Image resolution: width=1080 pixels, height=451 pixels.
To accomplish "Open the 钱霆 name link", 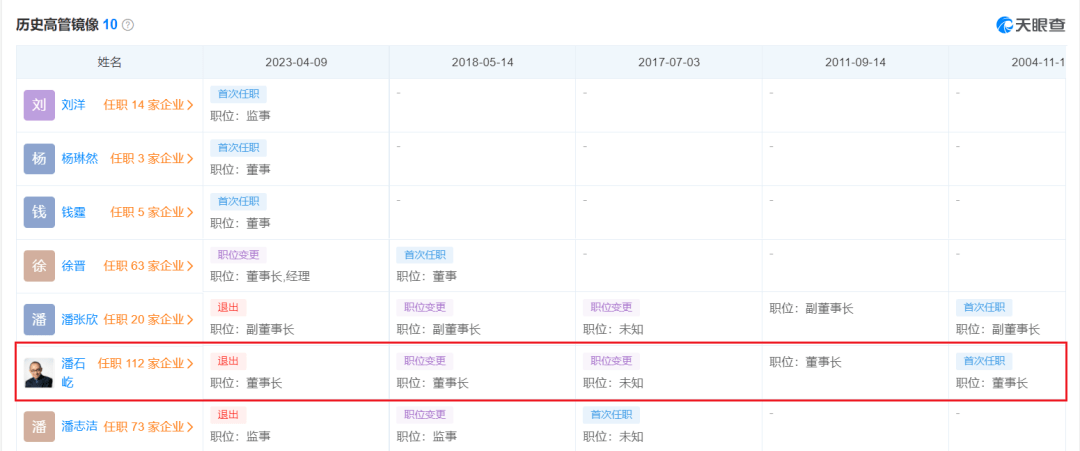I will (x=74, y=212).
